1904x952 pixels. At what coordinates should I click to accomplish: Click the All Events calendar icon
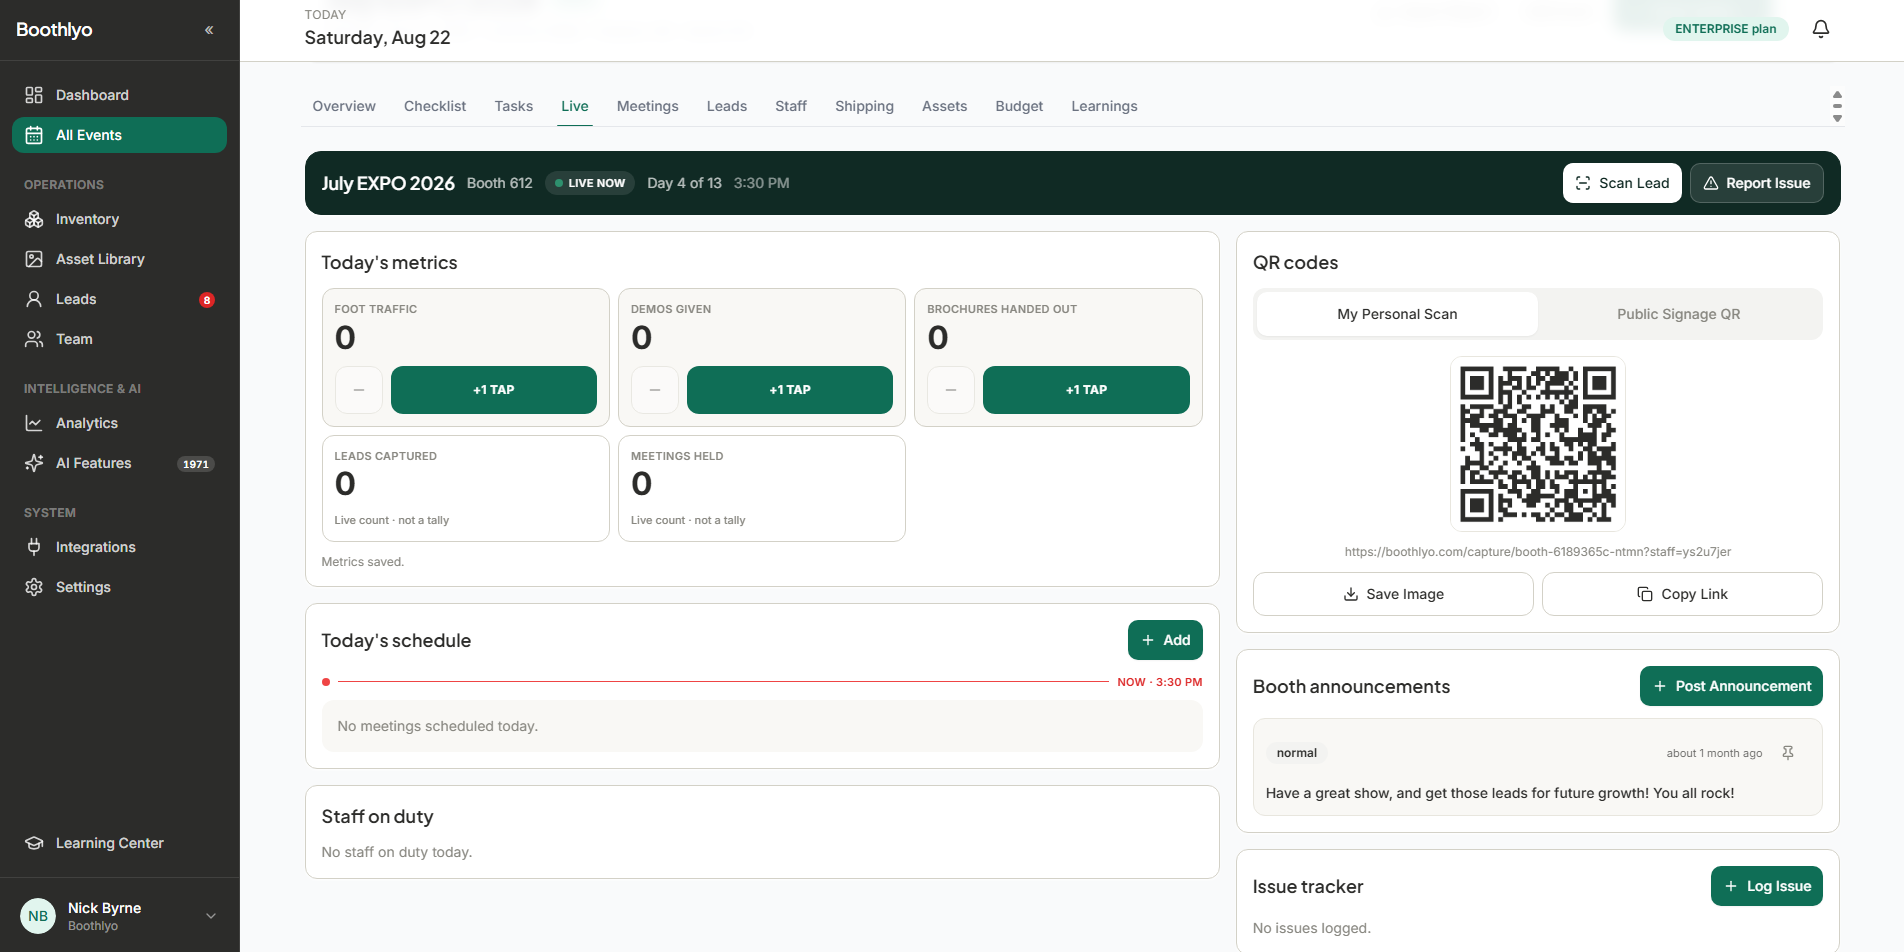click(34, 135)
